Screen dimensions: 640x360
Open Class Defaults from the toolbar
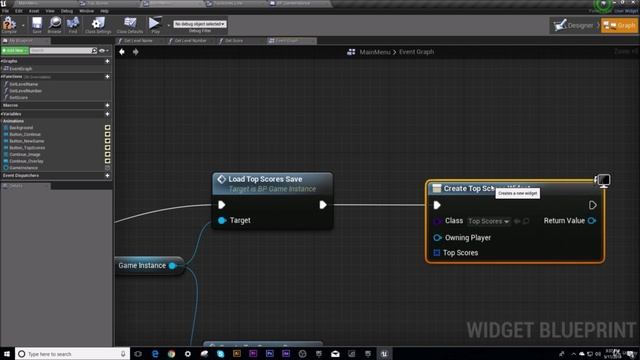(x=130, y=24)
